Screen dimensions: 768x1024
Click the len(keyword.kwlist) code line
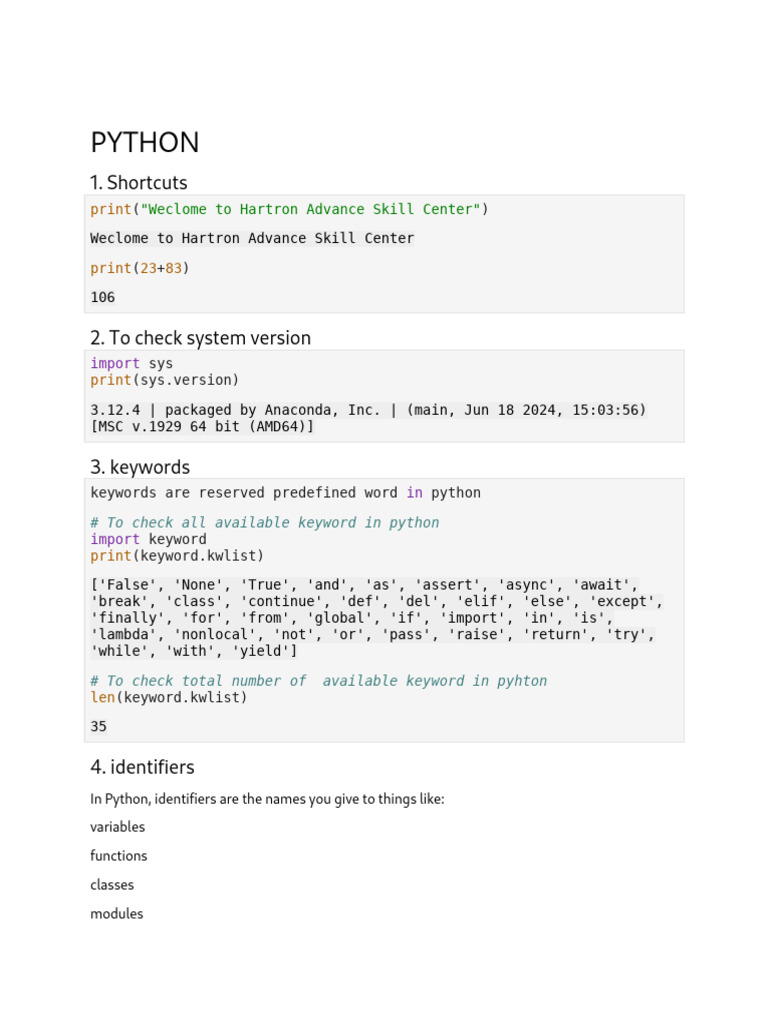pyautogui.click(x=168, y=697)
